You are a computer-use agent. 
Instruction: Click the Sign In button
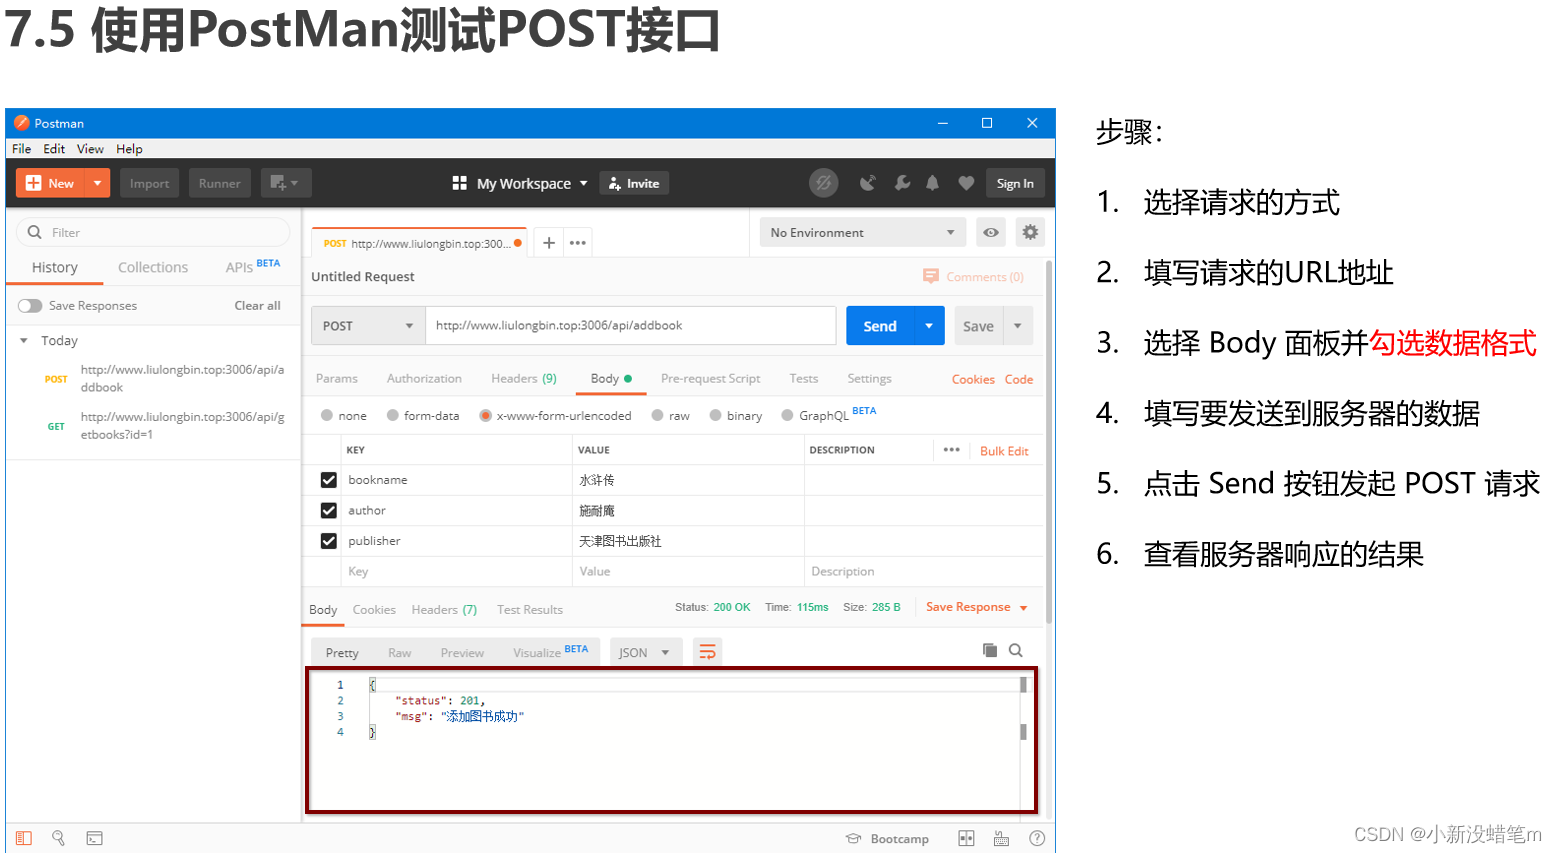click(x=1015, y=183)
